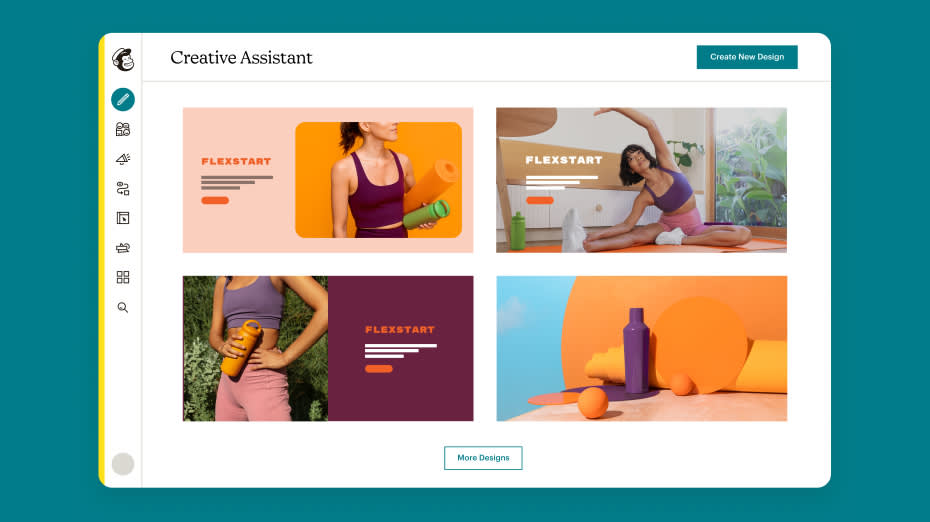Open the Audience icon in sidebar
The image size is (930, 522).
coord(123,129)
